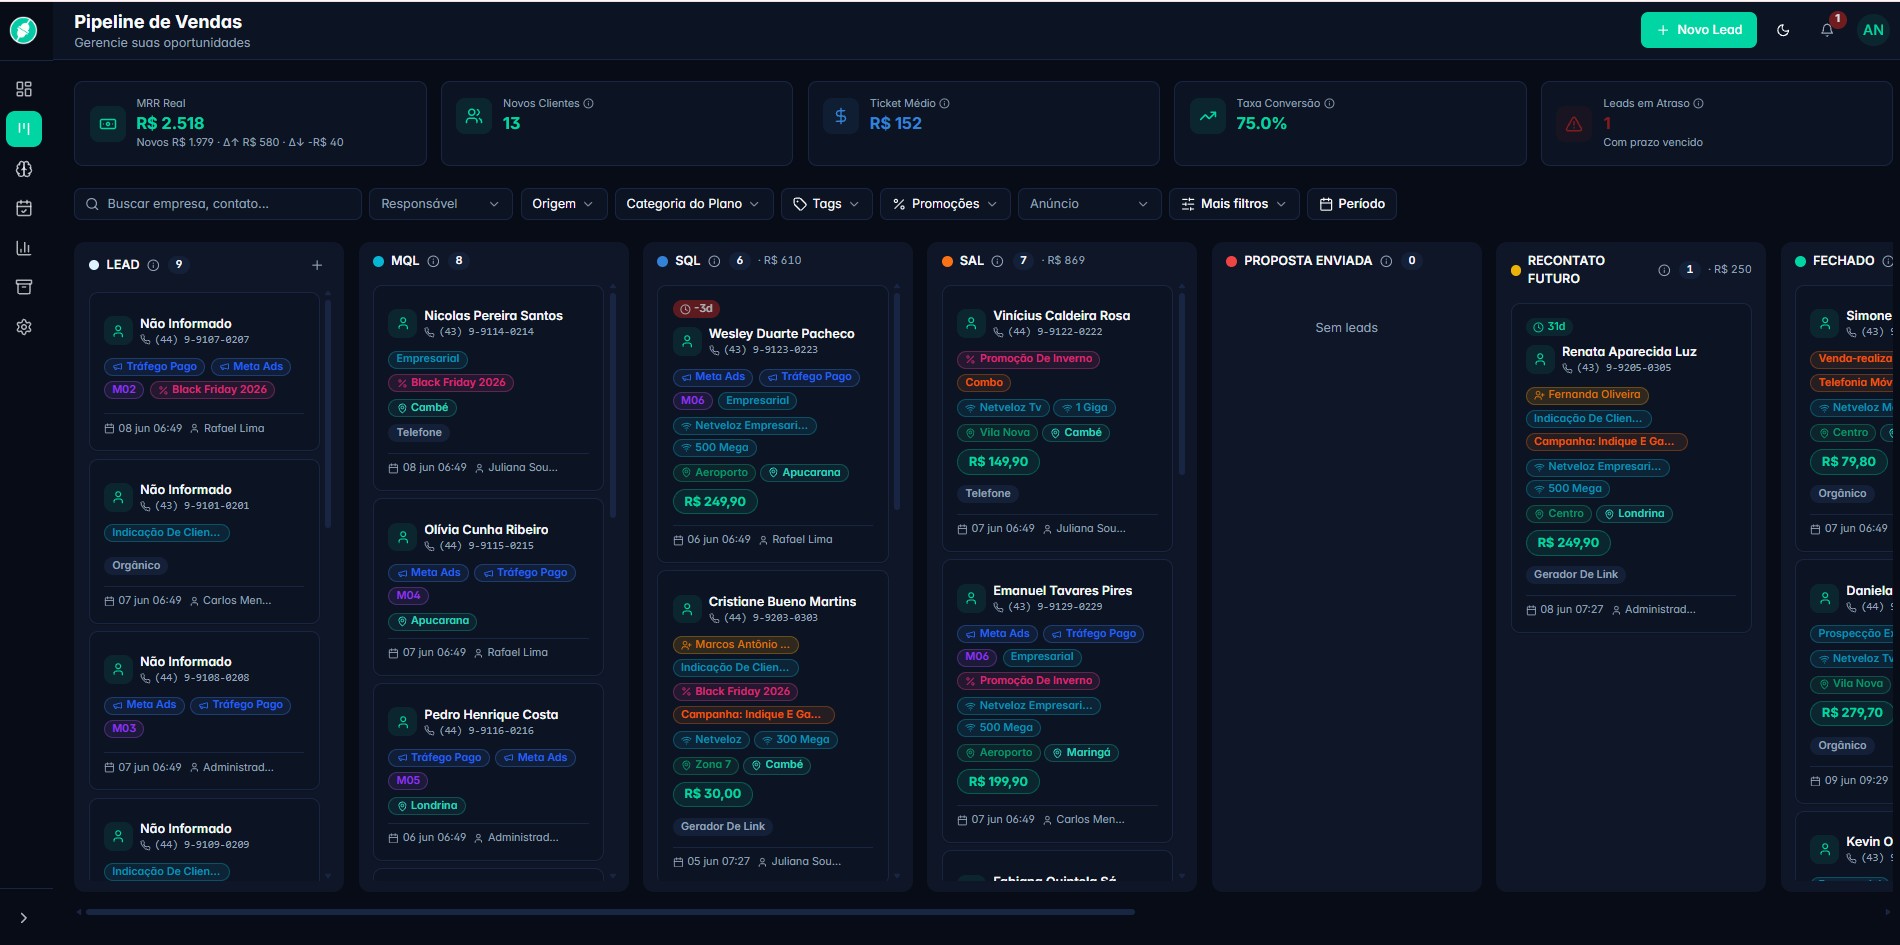Open the Anúncio dropdown

[x=1089, y=204]
